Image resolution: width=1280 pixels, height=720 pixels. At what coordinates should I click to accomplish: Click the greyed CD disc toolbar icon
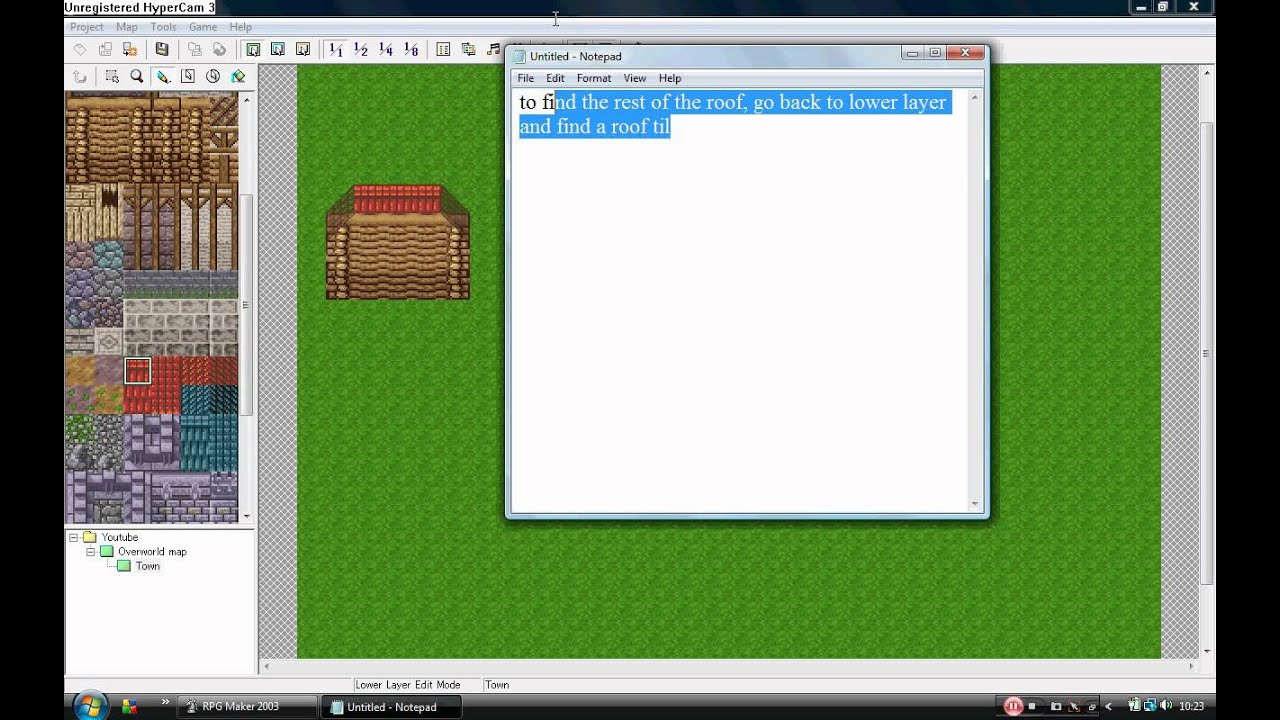220,49
